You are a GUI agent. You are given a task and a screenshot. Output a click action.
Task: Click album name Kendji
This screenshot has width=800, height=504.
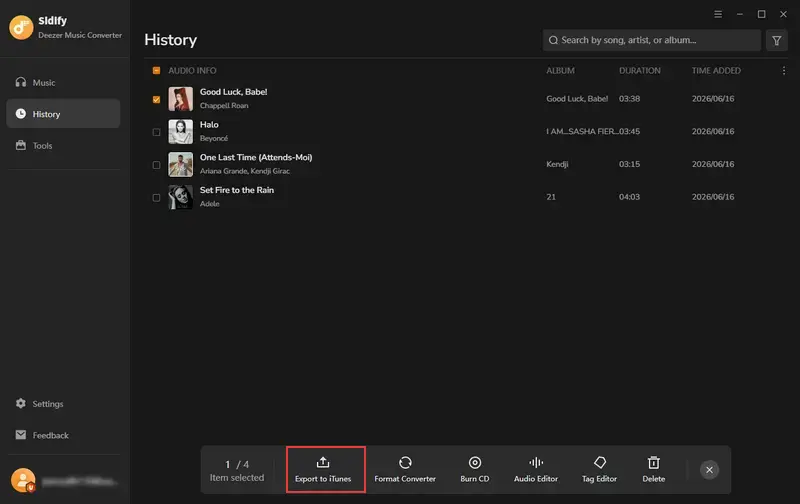[557, 164]
